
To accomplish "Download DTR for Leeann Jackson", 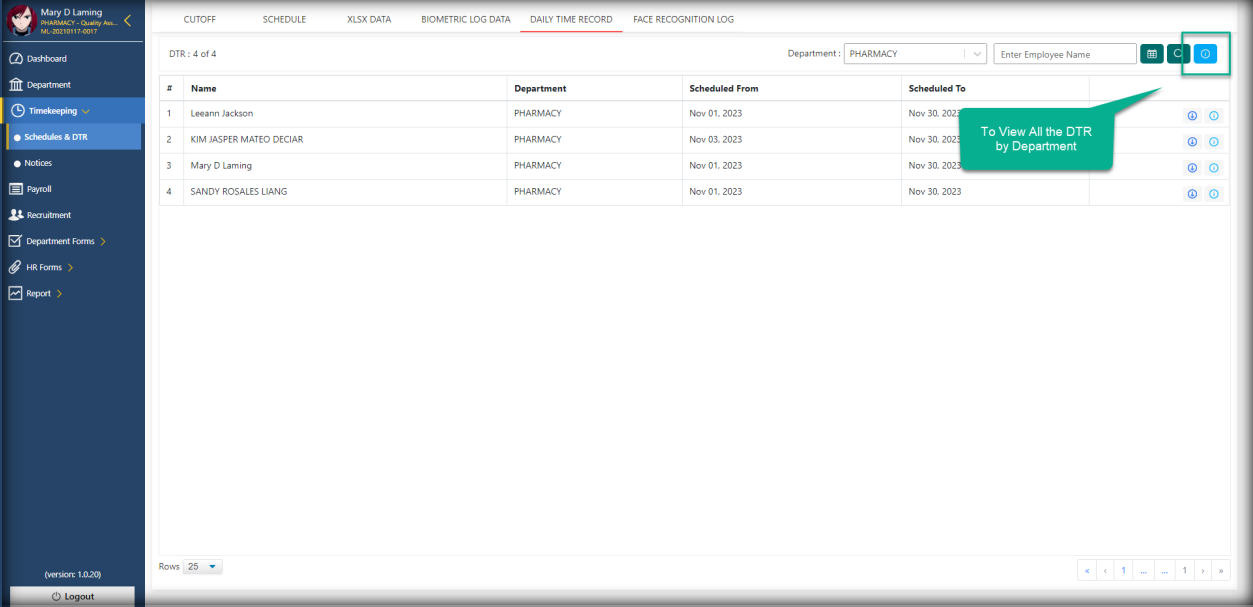I will pos(1192,116).
